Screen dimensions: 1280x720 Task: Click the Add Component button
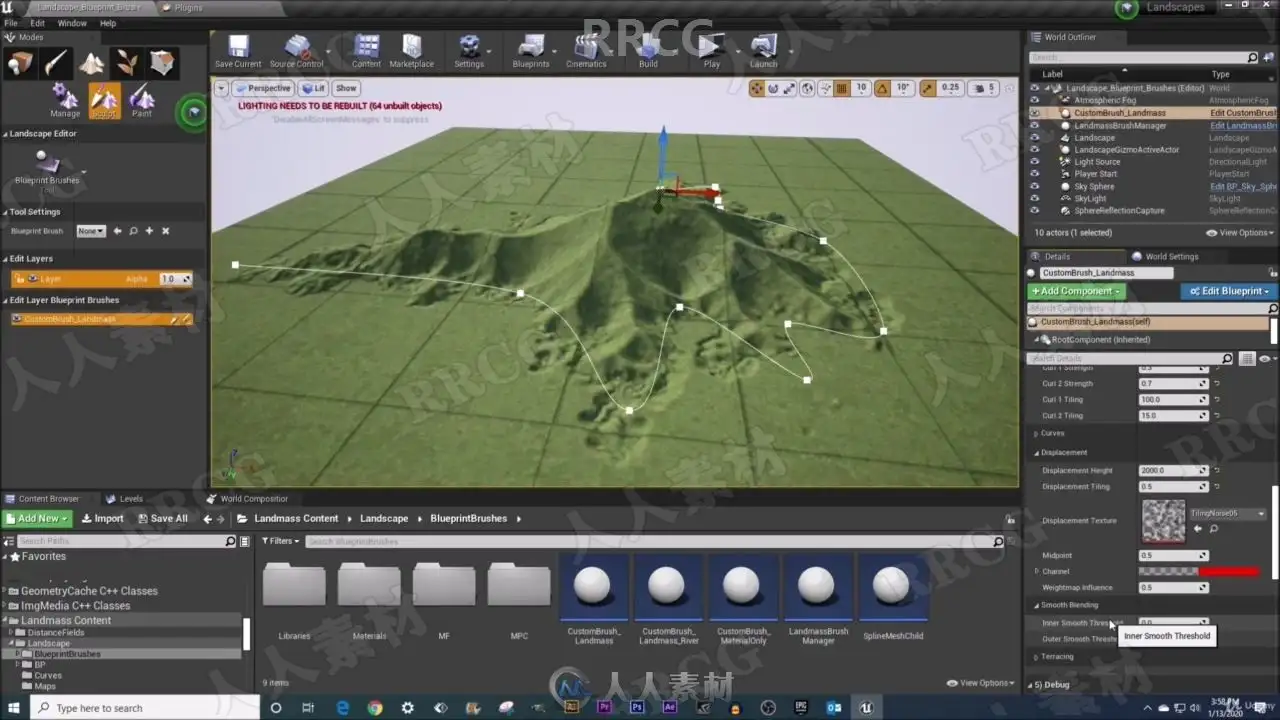1076,291
